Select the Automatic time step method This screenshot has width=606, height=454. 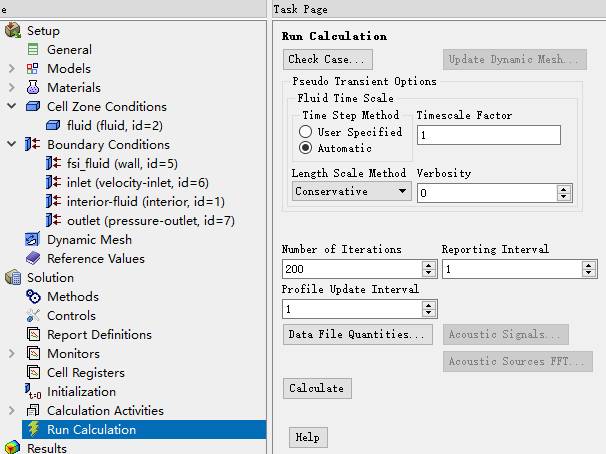coord(306,148)
